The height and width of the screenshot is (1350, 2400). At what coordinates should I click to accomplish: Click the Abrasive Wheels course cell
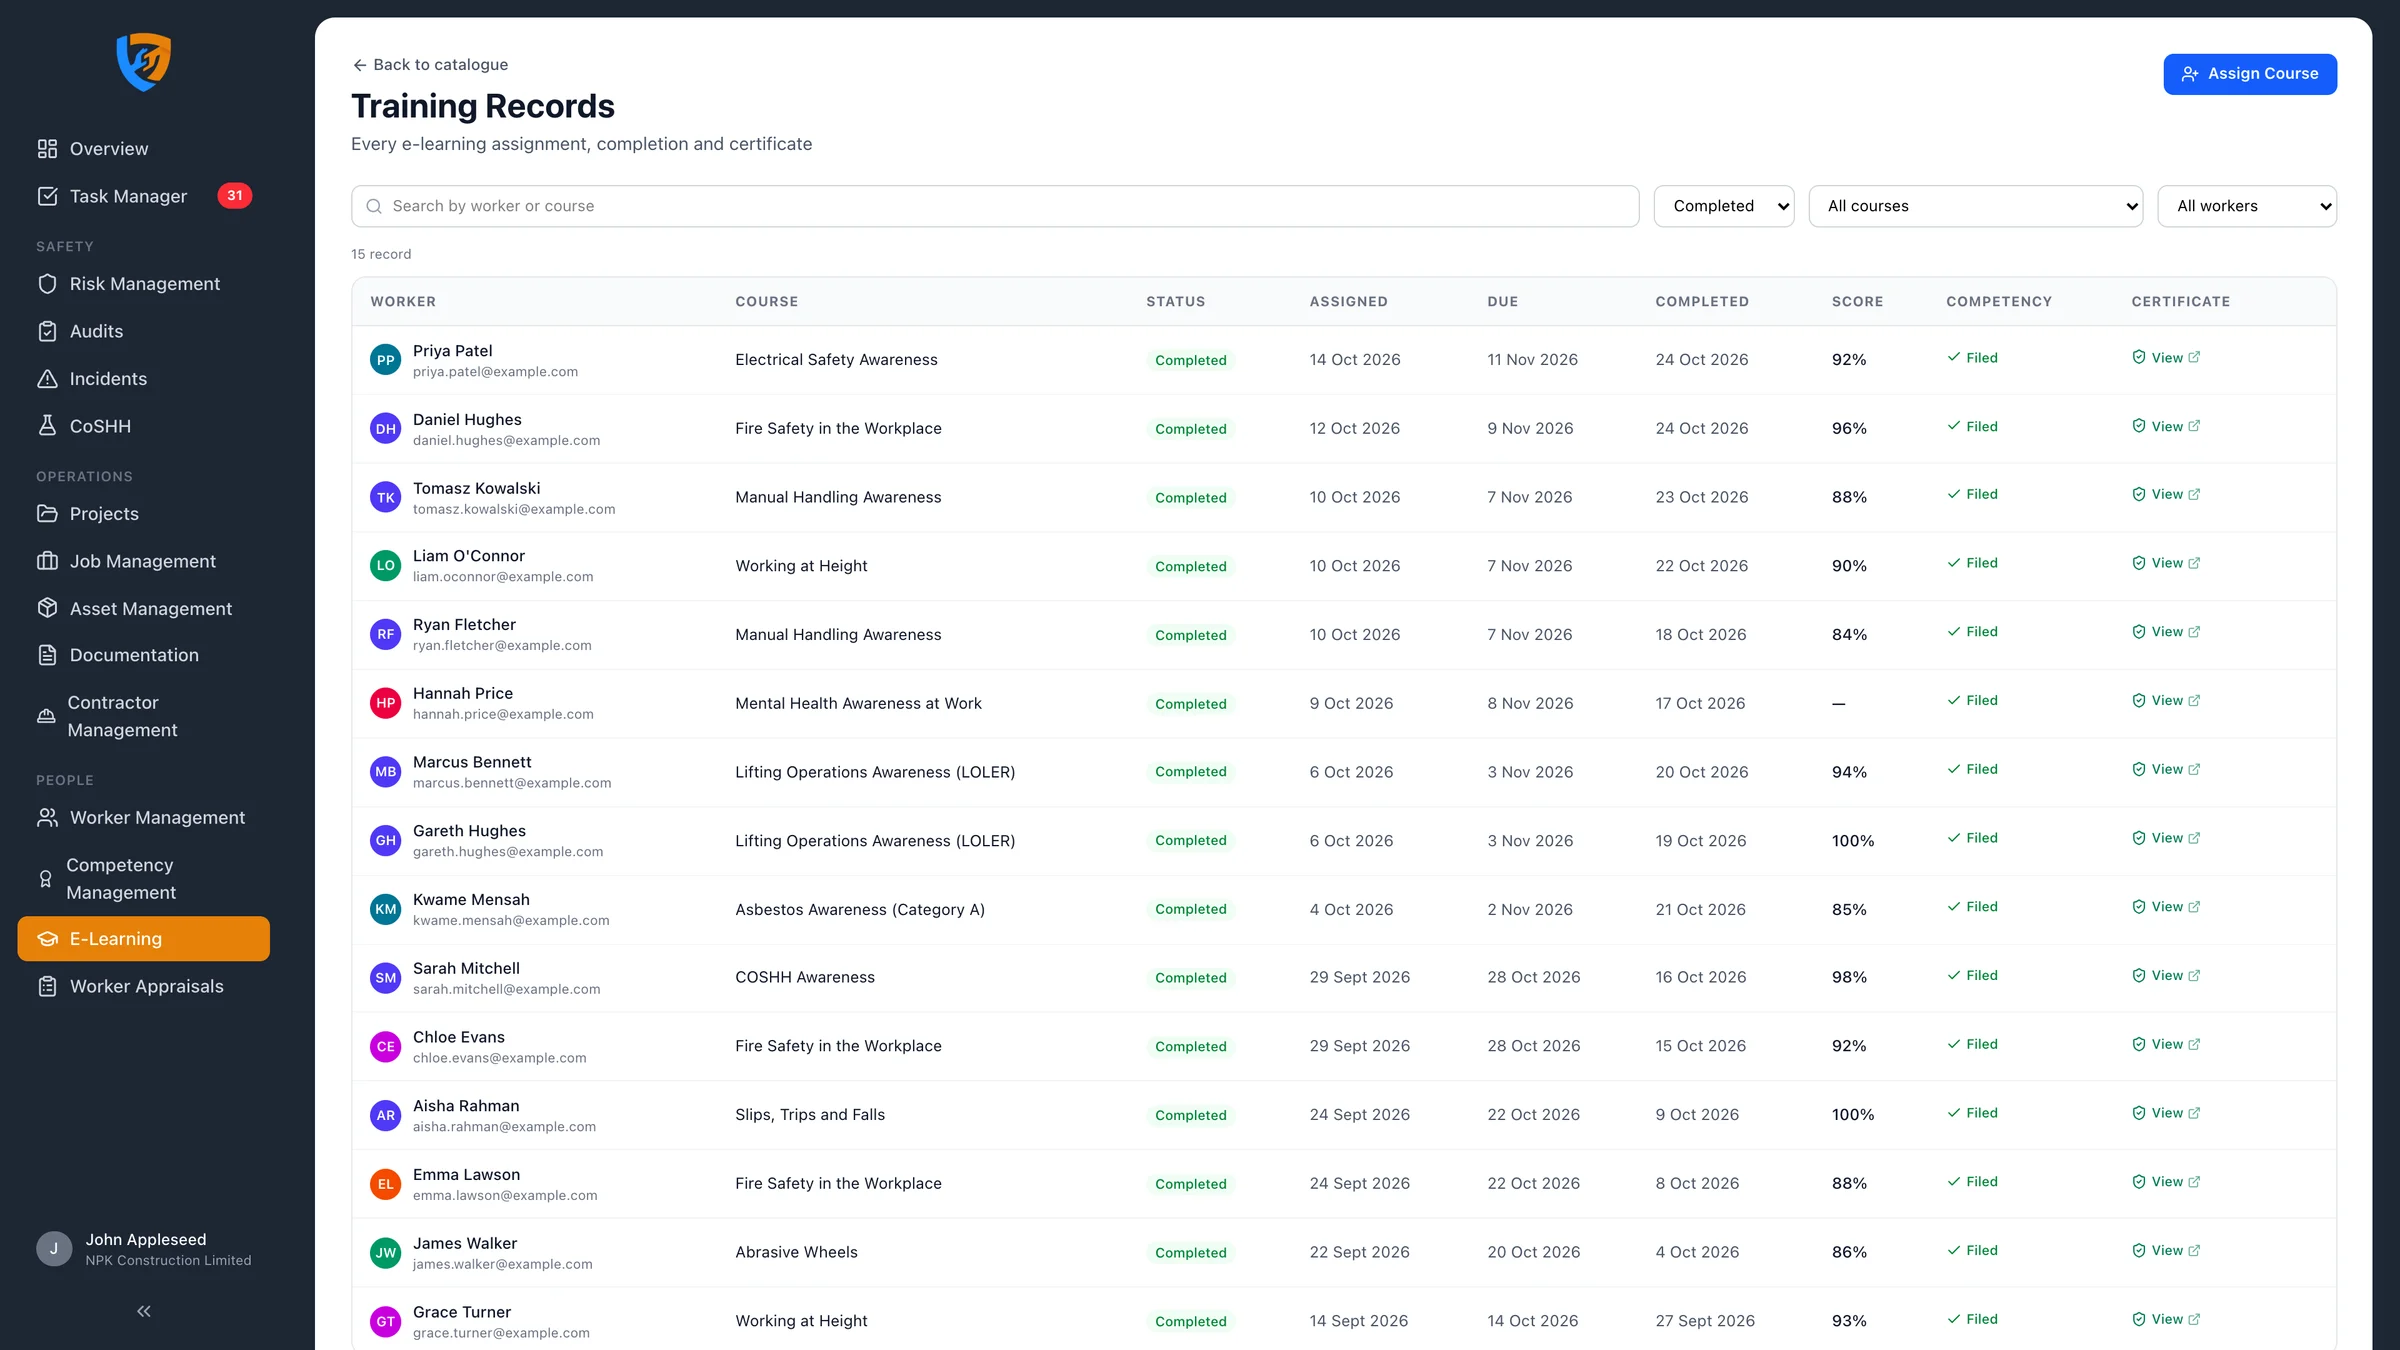coord(796,1252)
